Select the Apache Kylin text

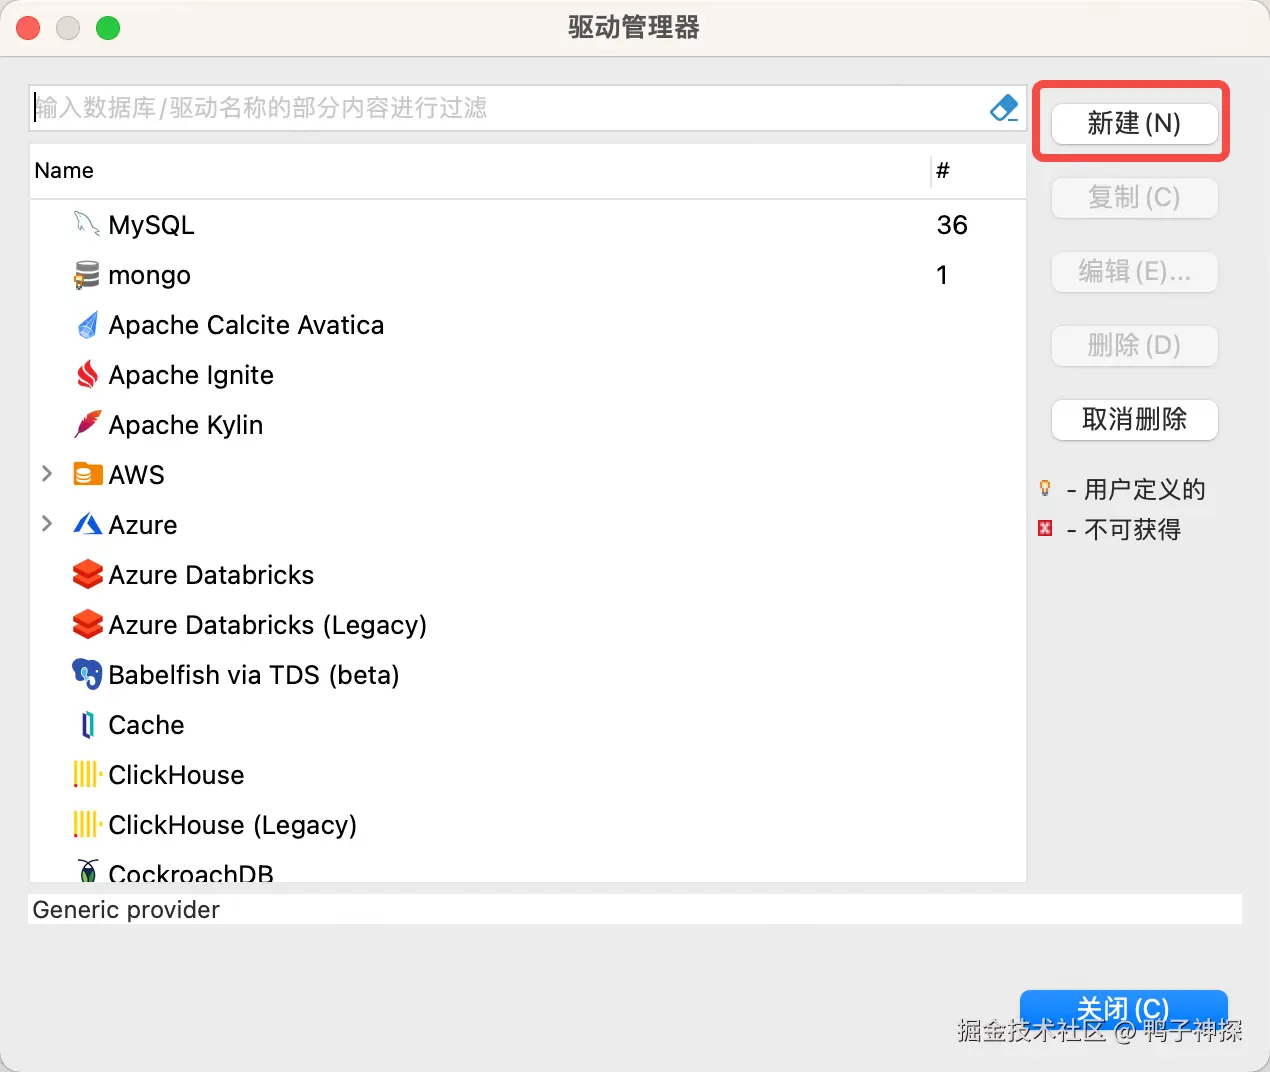coord(185,425)
